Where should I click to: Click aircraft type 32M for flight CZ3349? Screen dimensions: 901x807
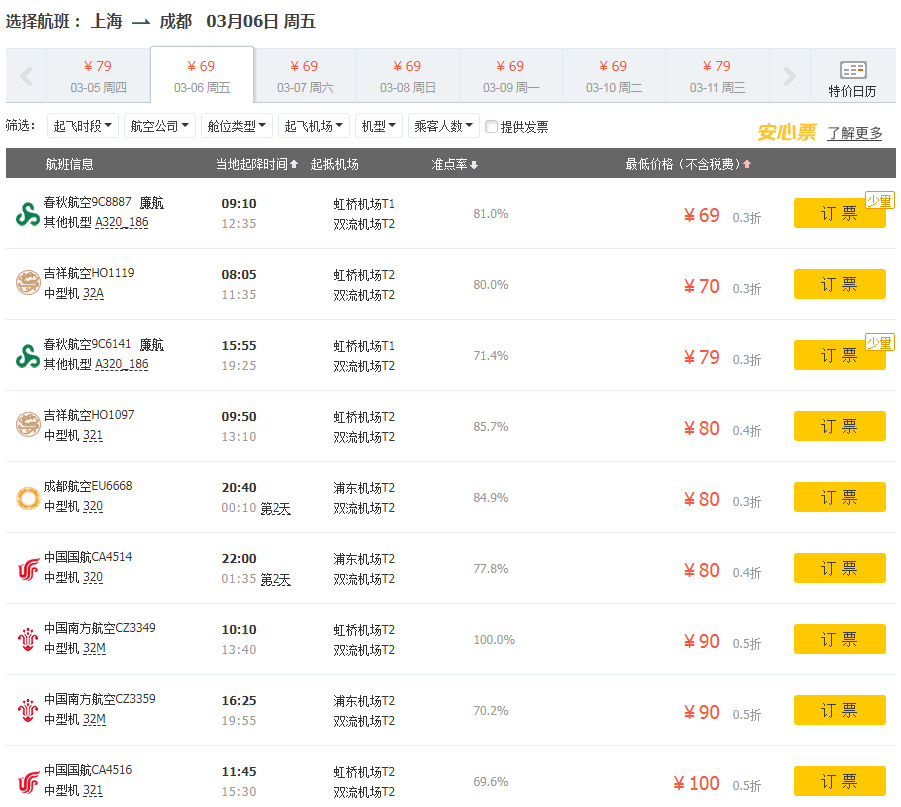[94, 648]
